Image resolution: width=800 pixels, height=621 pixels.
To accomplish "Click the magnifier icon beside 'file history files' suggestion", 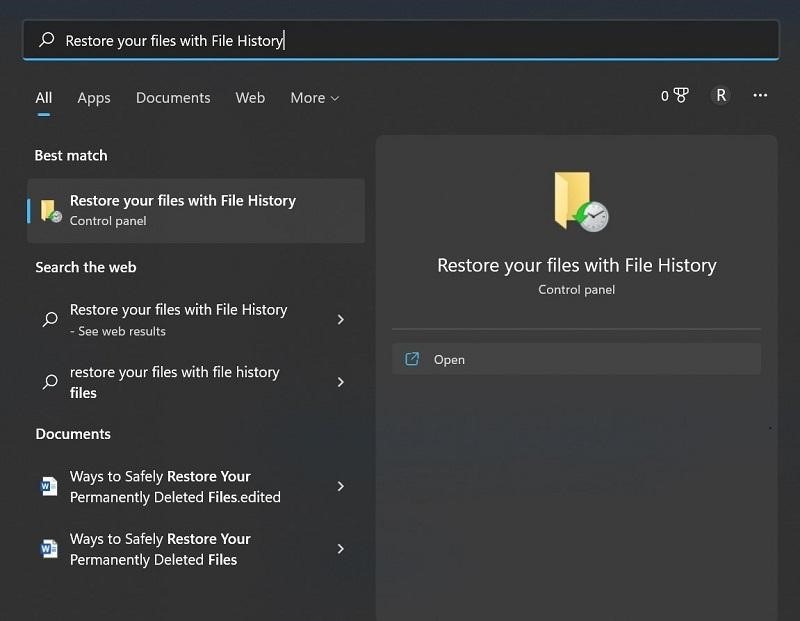I will point(49,381).
